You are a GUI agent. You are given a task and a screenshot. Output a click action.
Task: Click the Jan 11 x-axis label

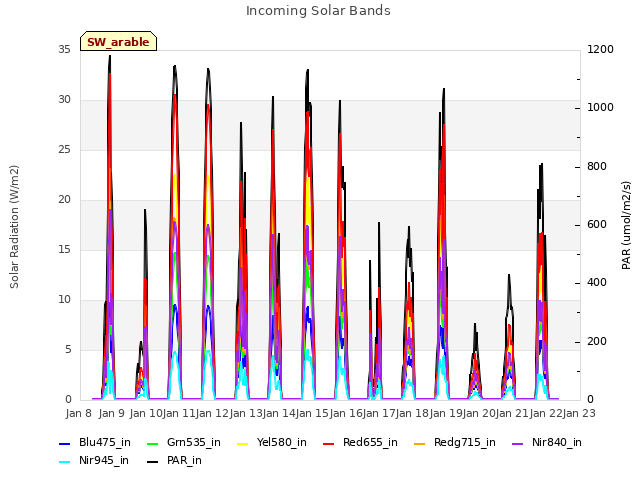point(179,413)
